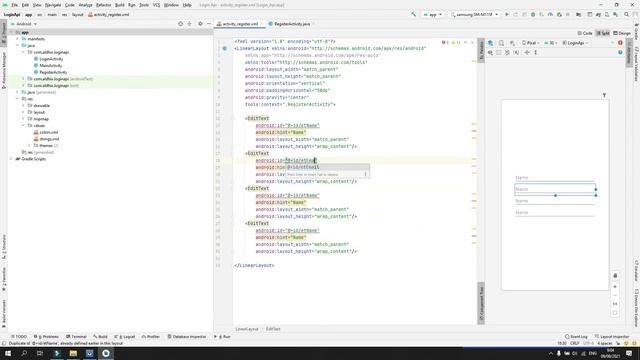
Task: Open the LoginApi theme dropdown
Action: [x=575, y=43]
